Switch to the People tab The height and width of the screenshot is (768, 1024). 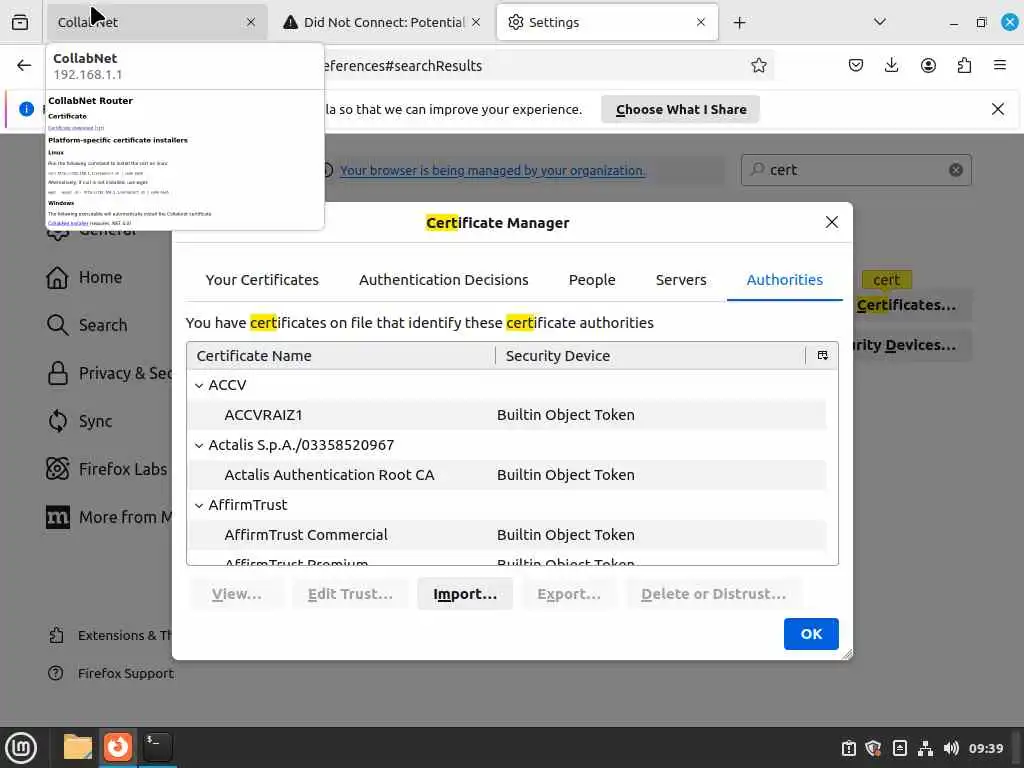click(592, 280)
